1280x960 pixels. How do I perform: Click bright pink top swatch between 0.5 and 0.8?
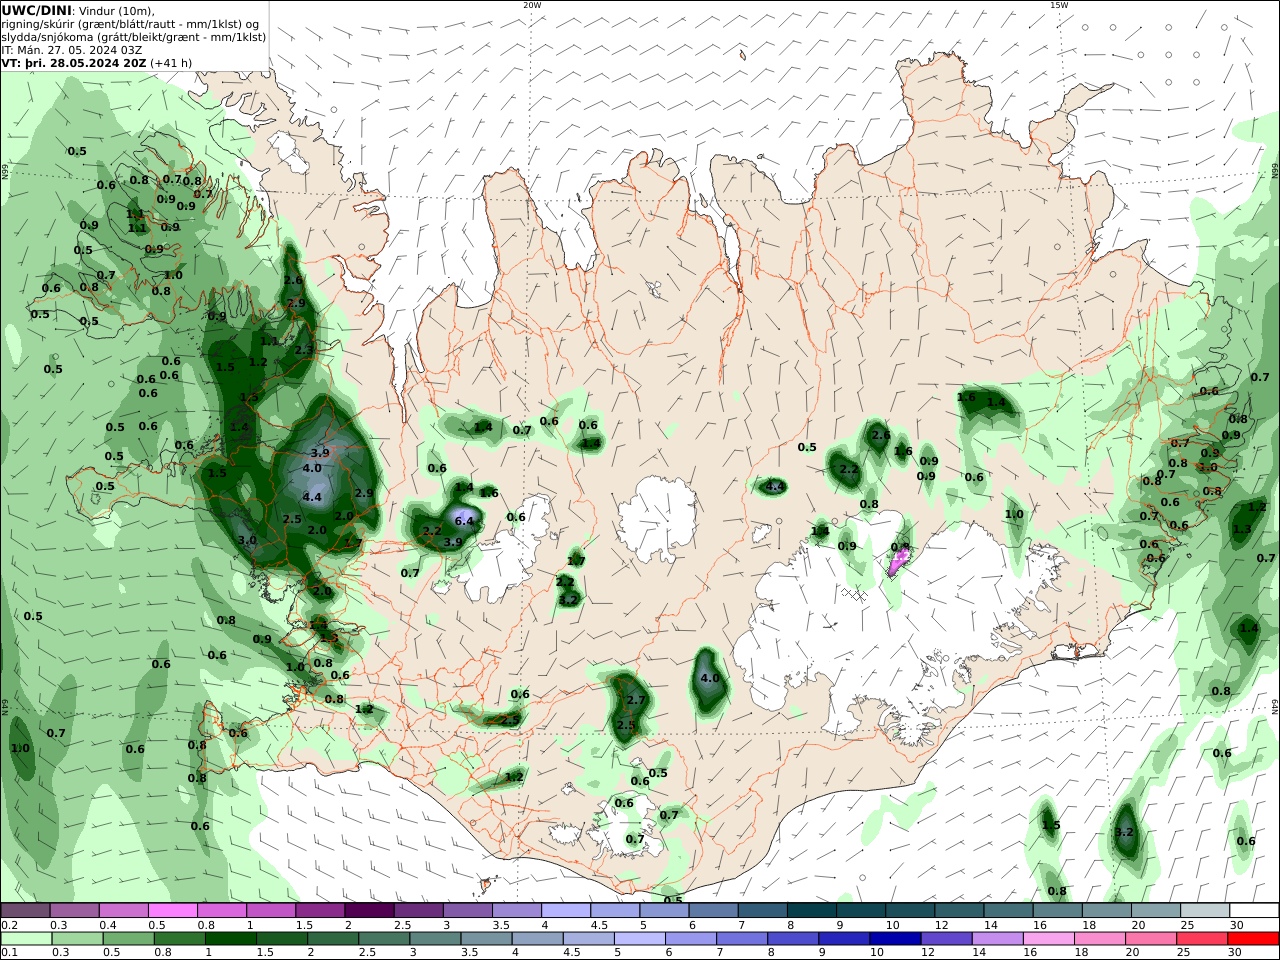click(172, 911)
